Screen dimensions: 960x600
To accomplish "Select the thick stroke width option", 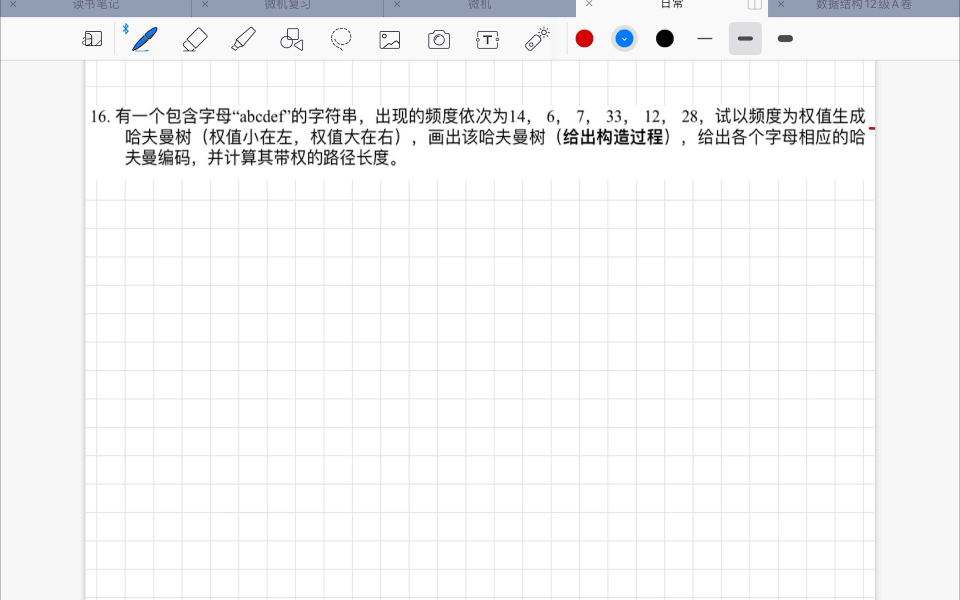I will pyautogui.click(x=785, y=38).
